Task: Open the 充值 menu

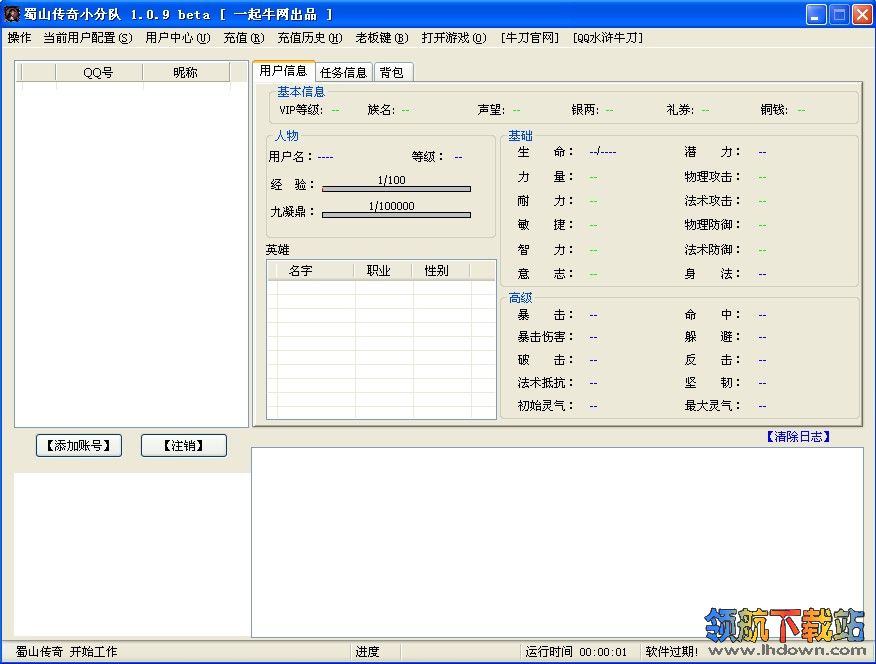Action: click(243, 38)
